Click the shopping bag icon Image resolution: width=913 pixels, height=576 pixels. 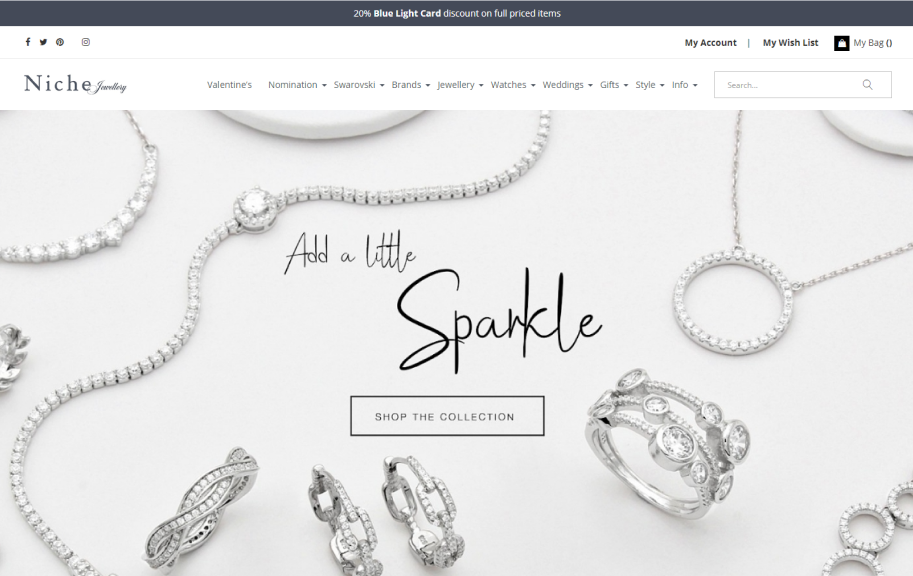841,43
